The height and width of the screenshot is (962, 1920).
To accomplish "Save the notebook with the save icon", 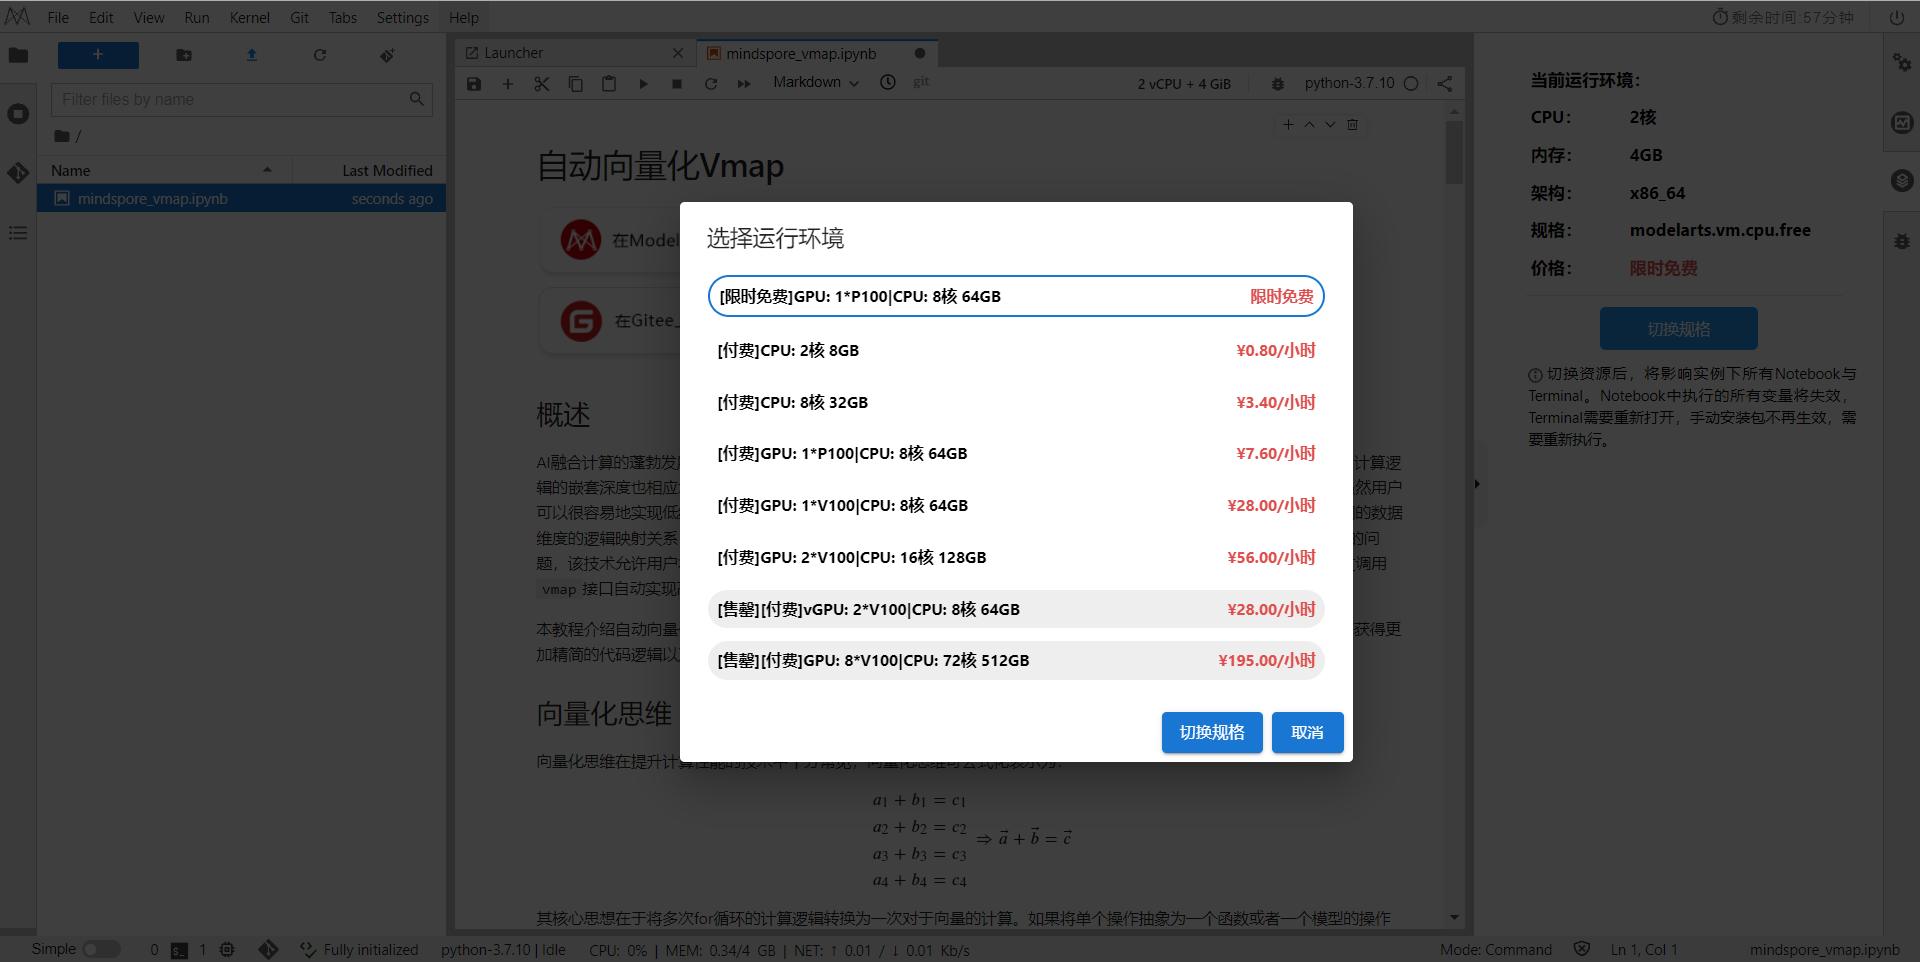I will click(473, 84).
